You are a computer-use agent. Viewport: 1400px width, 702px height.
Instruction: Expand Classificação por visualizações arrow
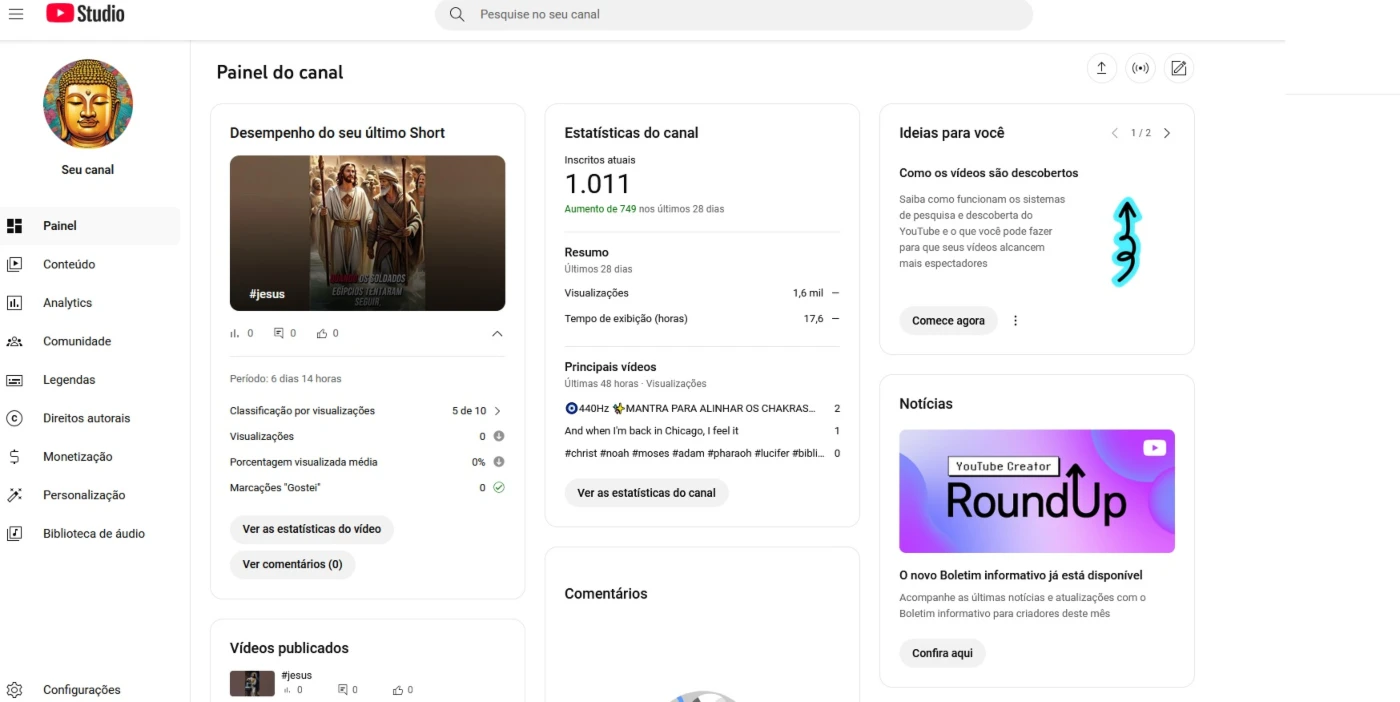pyautogui.click(x=498, y=411)
